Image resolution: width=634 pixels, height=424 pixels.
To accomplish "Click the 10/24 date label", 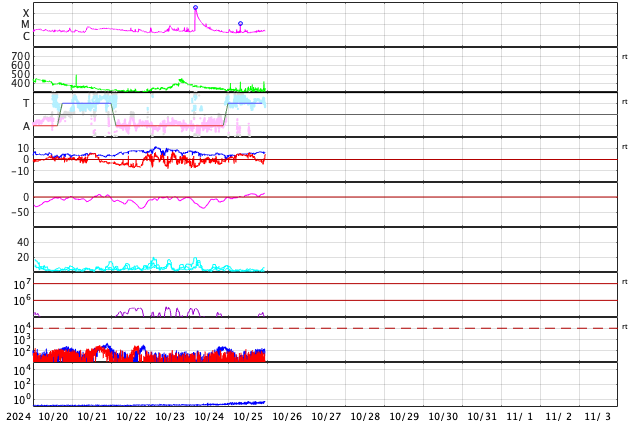I will pyautogui.click(x=209, y=417).
